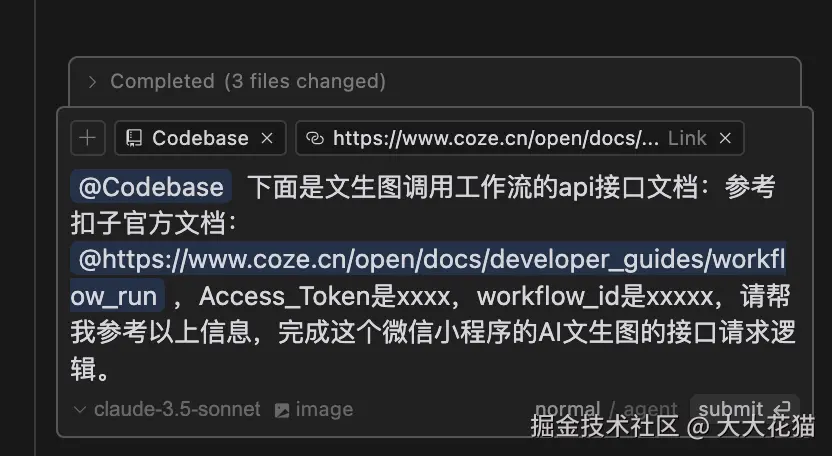Remove the Codebase context chip
This screenshot has width=832, height=456.
click(x=267, y=138)
